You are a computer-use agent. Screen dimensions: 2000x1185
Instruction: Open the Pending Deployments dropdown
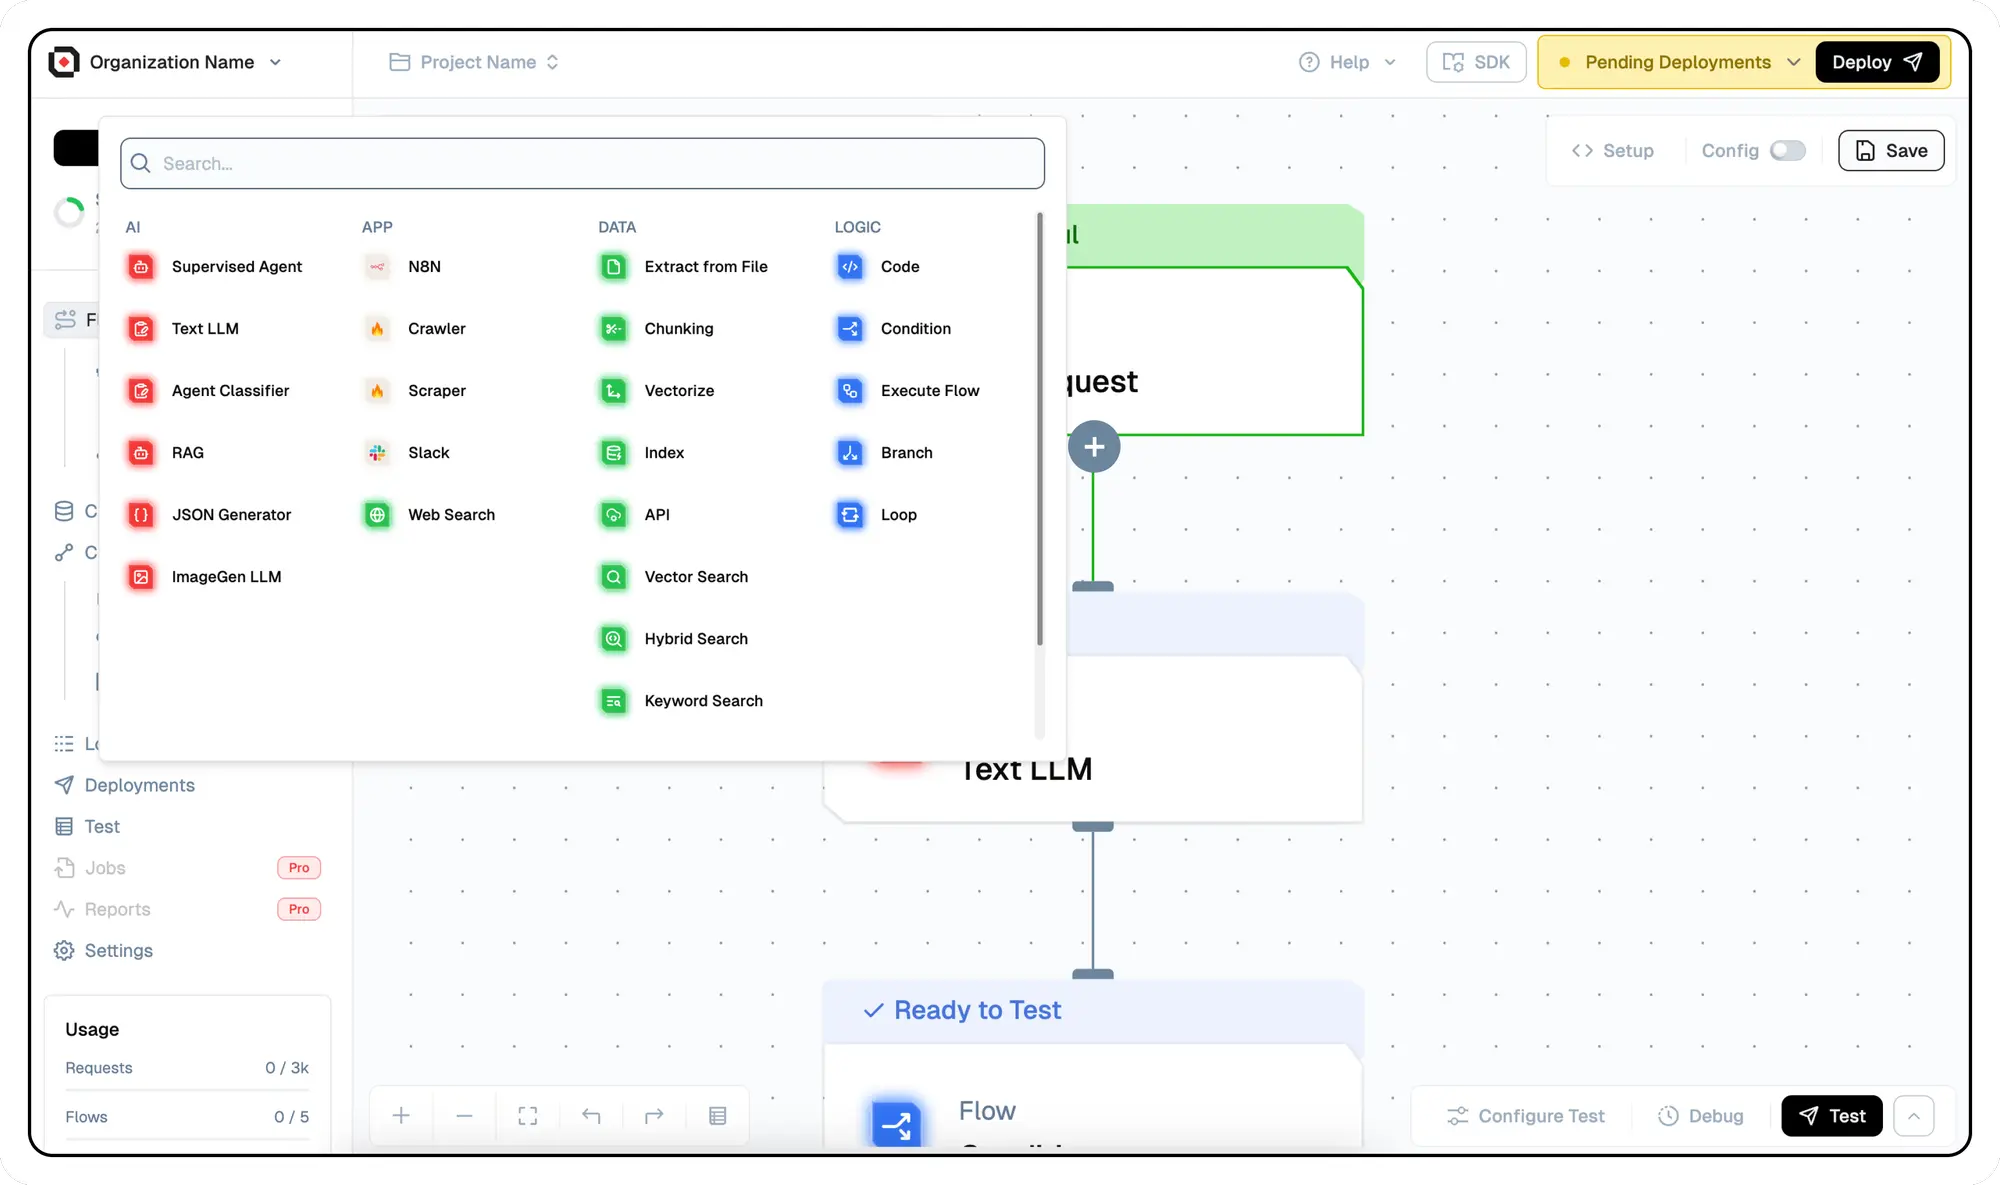click(x=1679, y=62)
